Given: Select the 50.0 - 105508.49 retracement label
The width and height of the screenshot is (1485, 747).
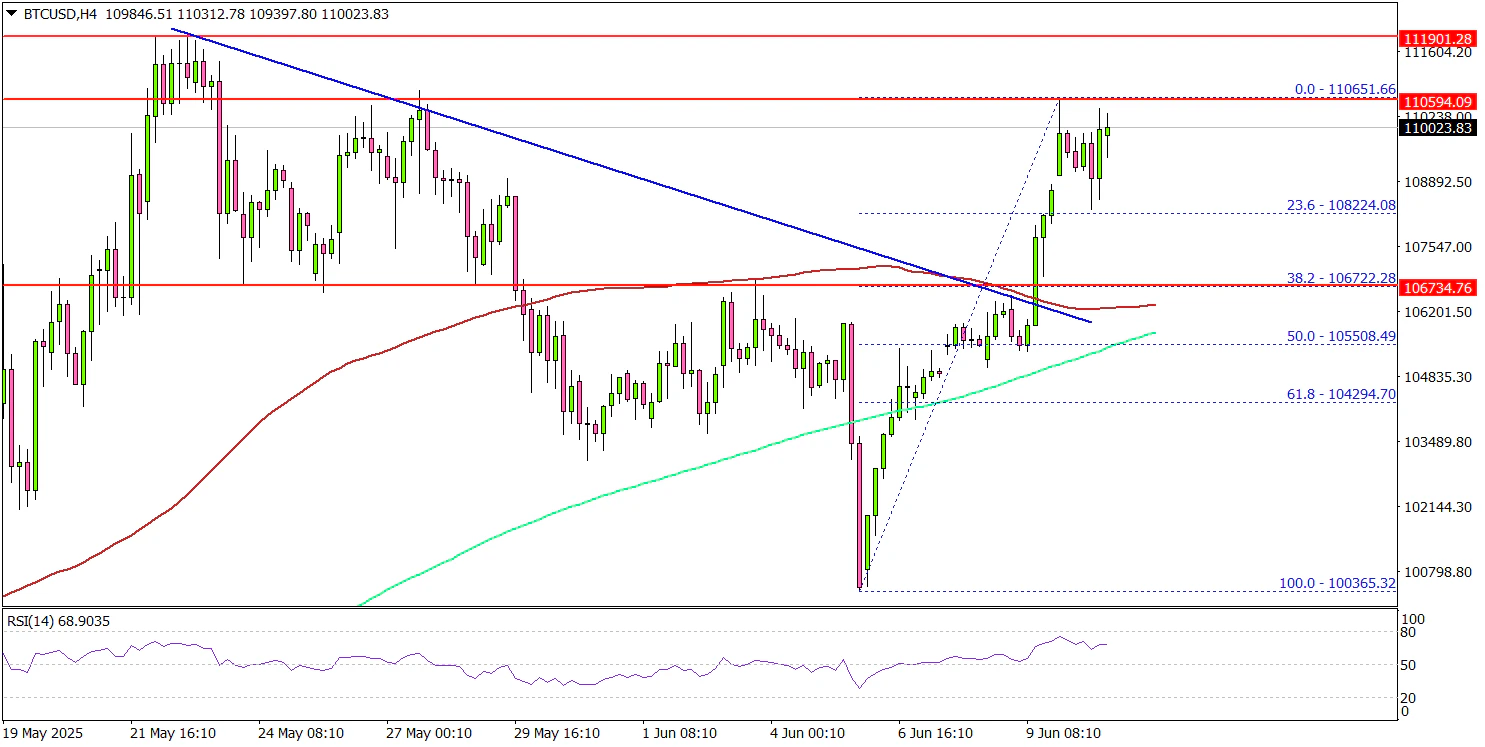Looking at the screenshot, I should coord(1340,336).
